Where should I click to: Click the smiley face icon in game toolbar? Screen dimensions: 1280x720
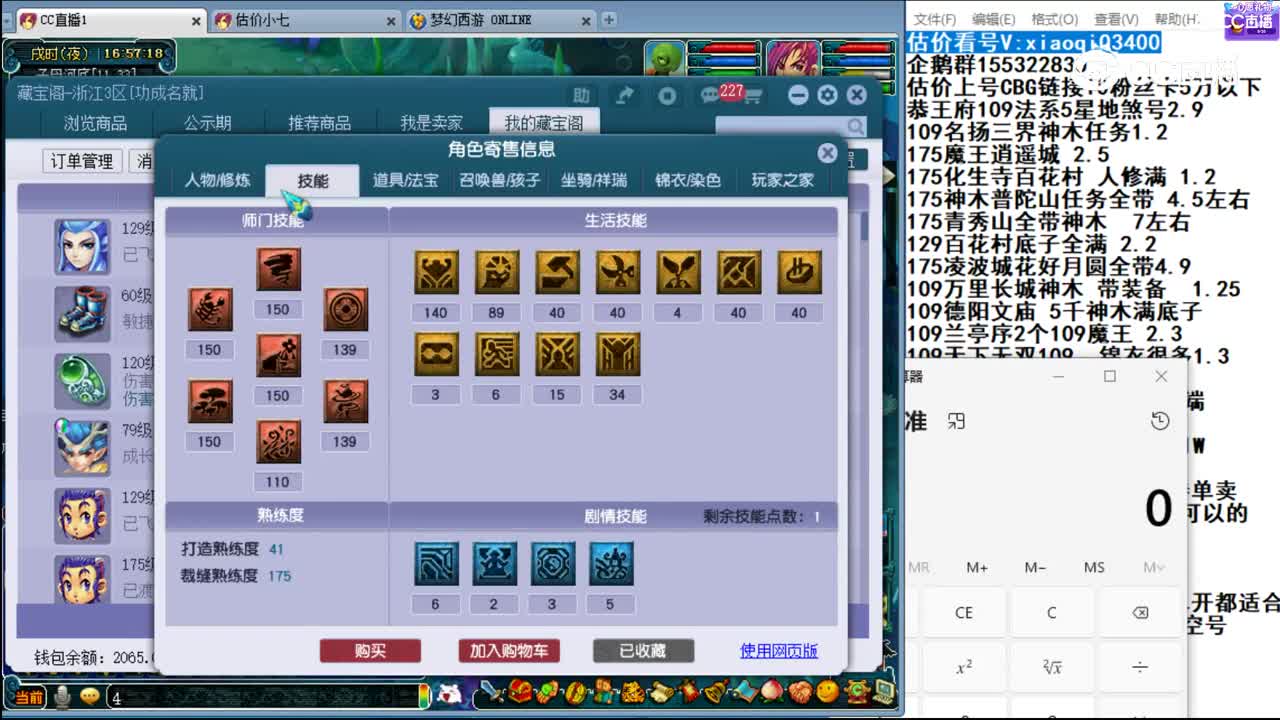tap(827, 692)
